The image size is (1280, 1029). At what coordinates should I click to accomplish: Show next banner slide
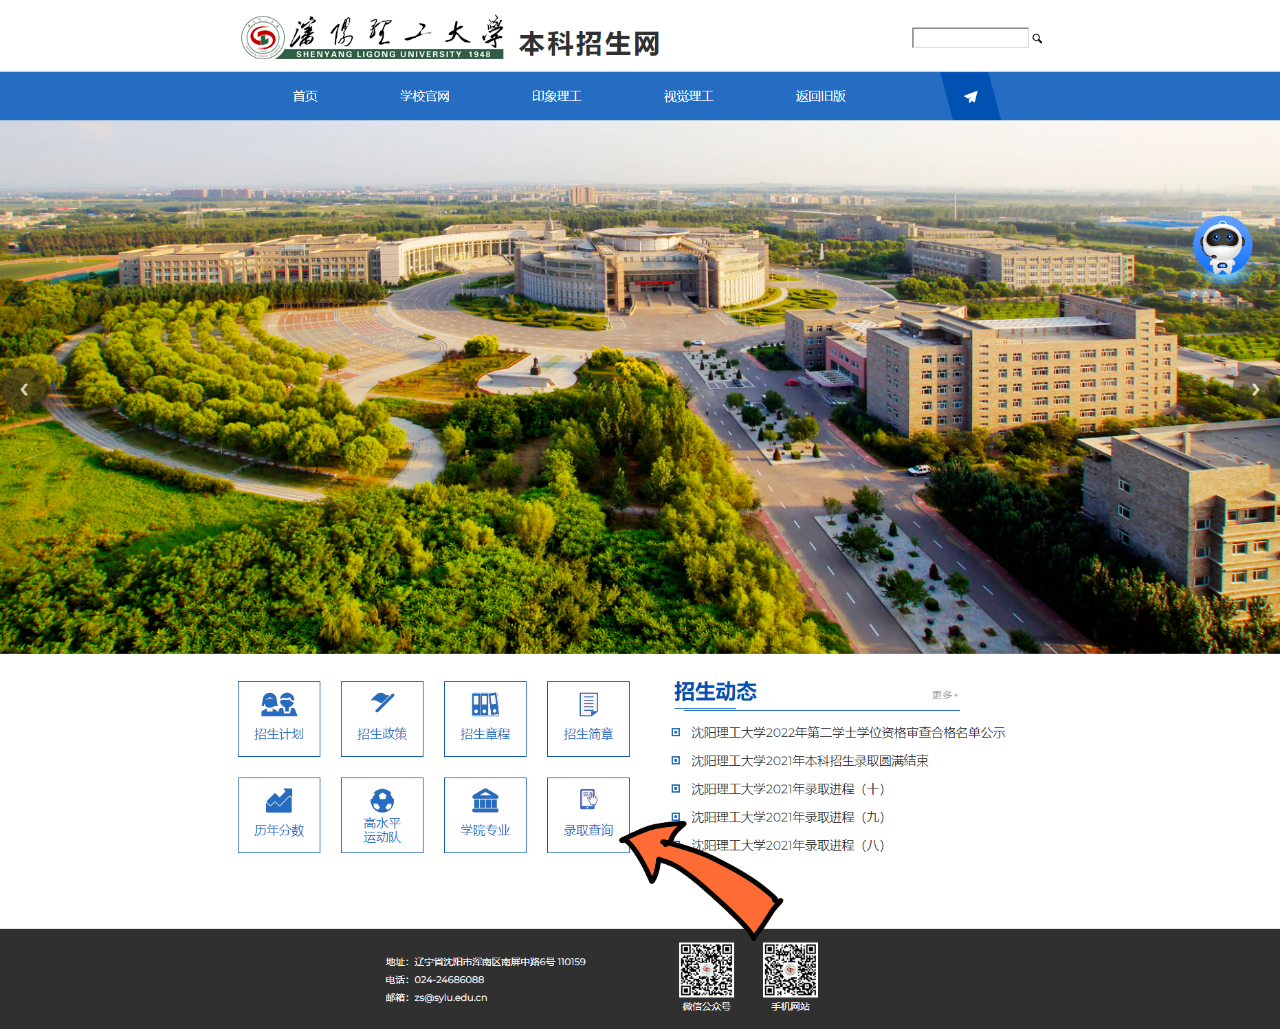1255,390
